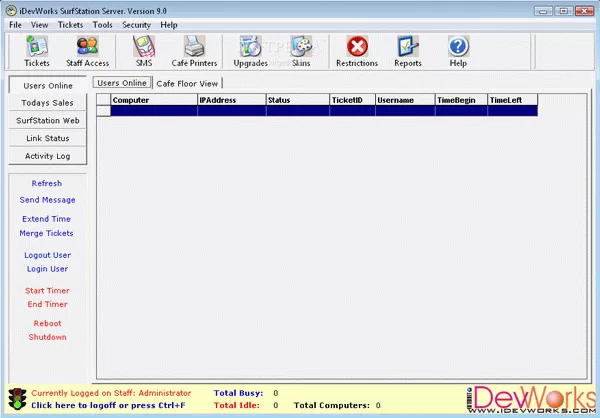Click the Extend Time link
600x418 pixels.
(47, 218)
